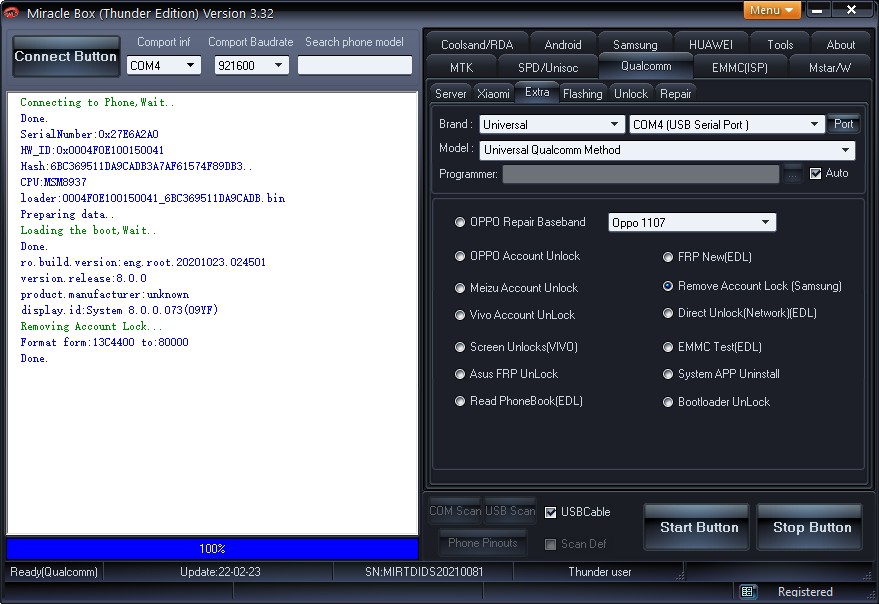Viewport: 879px width, 604px height.
Task: Select System APP Uninstall radio option
Action: [x=668, y=374]
